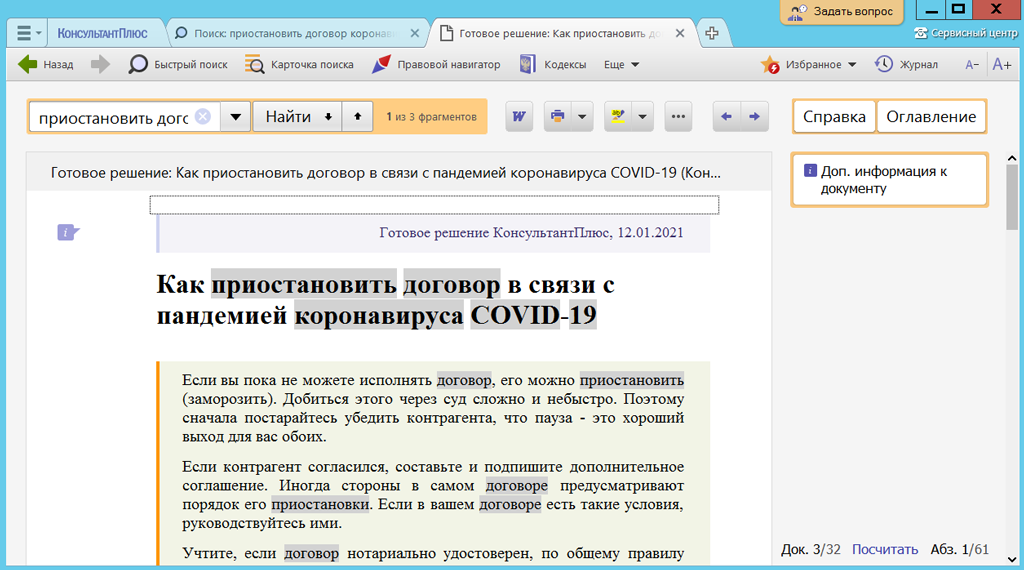Decrease font size with A-
The width and height of the screenshot is (1024, 570).
tap(972, 65)
